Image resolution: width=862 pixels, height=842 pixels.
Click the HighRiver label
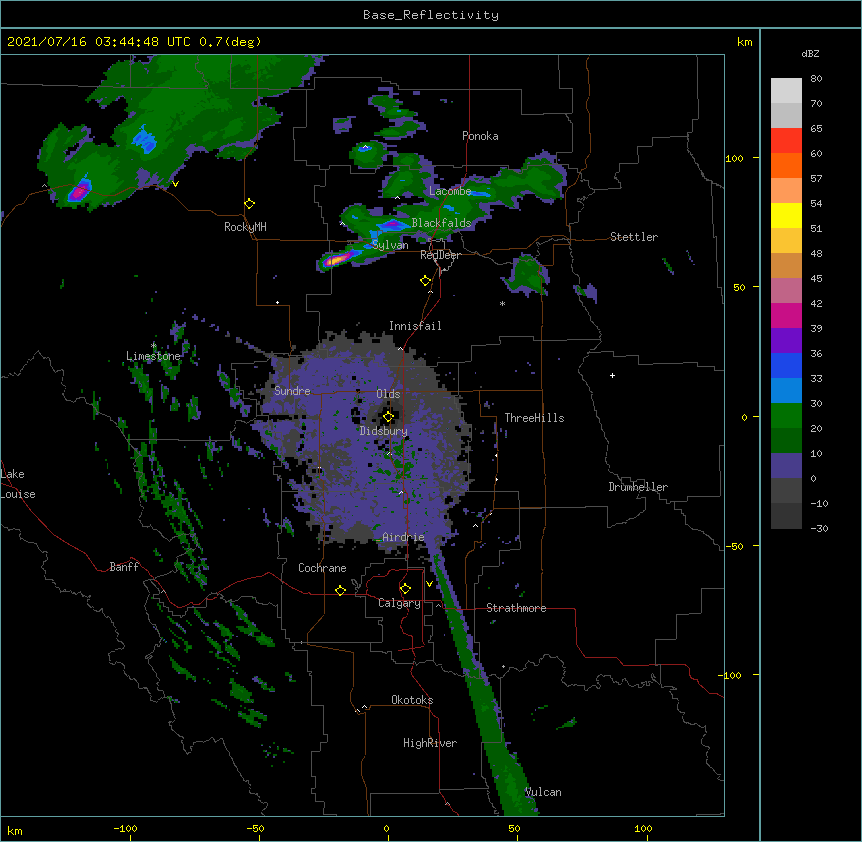click(430, 743)
